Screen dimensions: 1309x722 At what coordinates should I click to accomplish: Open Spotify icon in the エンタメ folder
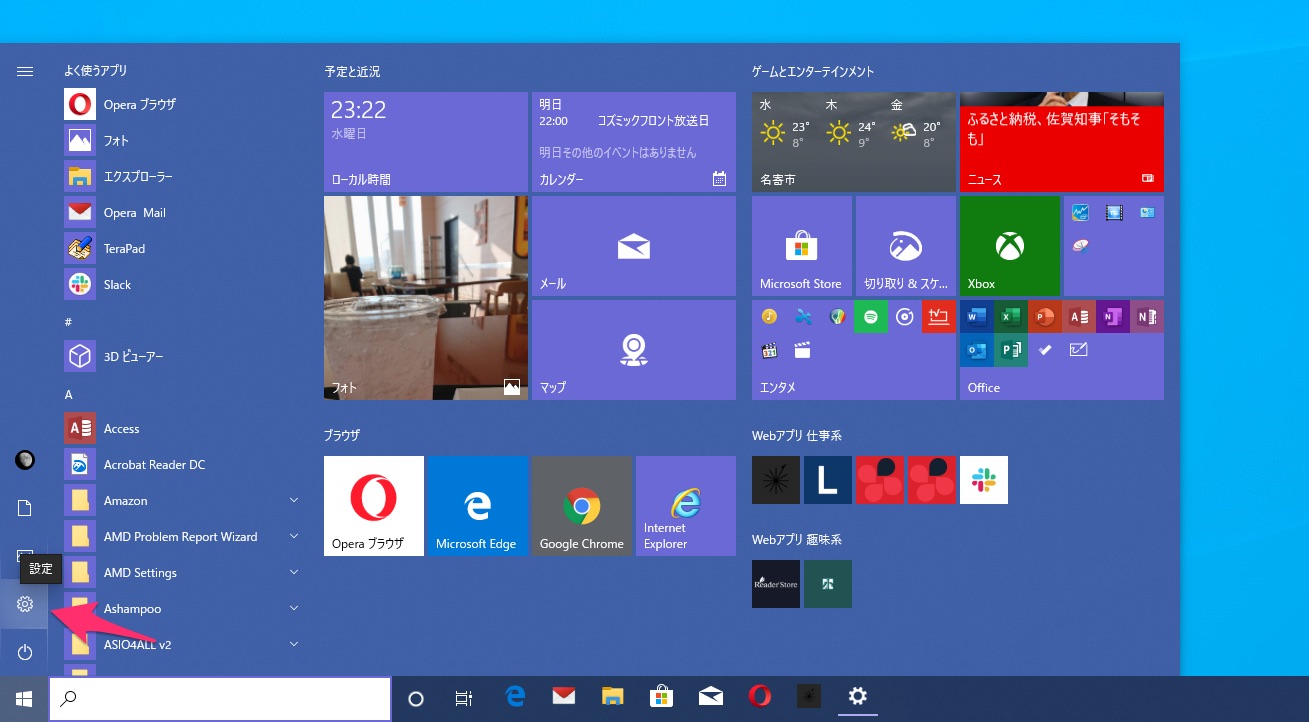871,317
